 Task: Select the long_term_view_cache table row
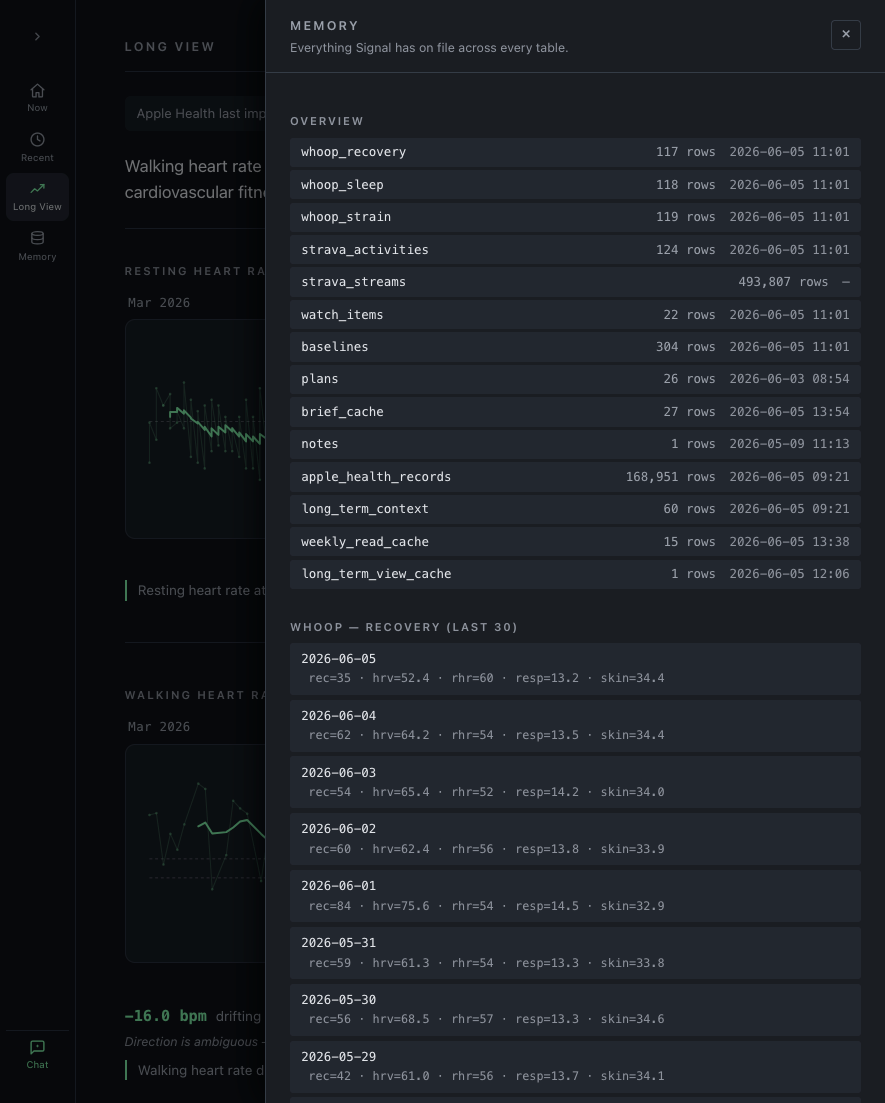(x=575, y=574)
